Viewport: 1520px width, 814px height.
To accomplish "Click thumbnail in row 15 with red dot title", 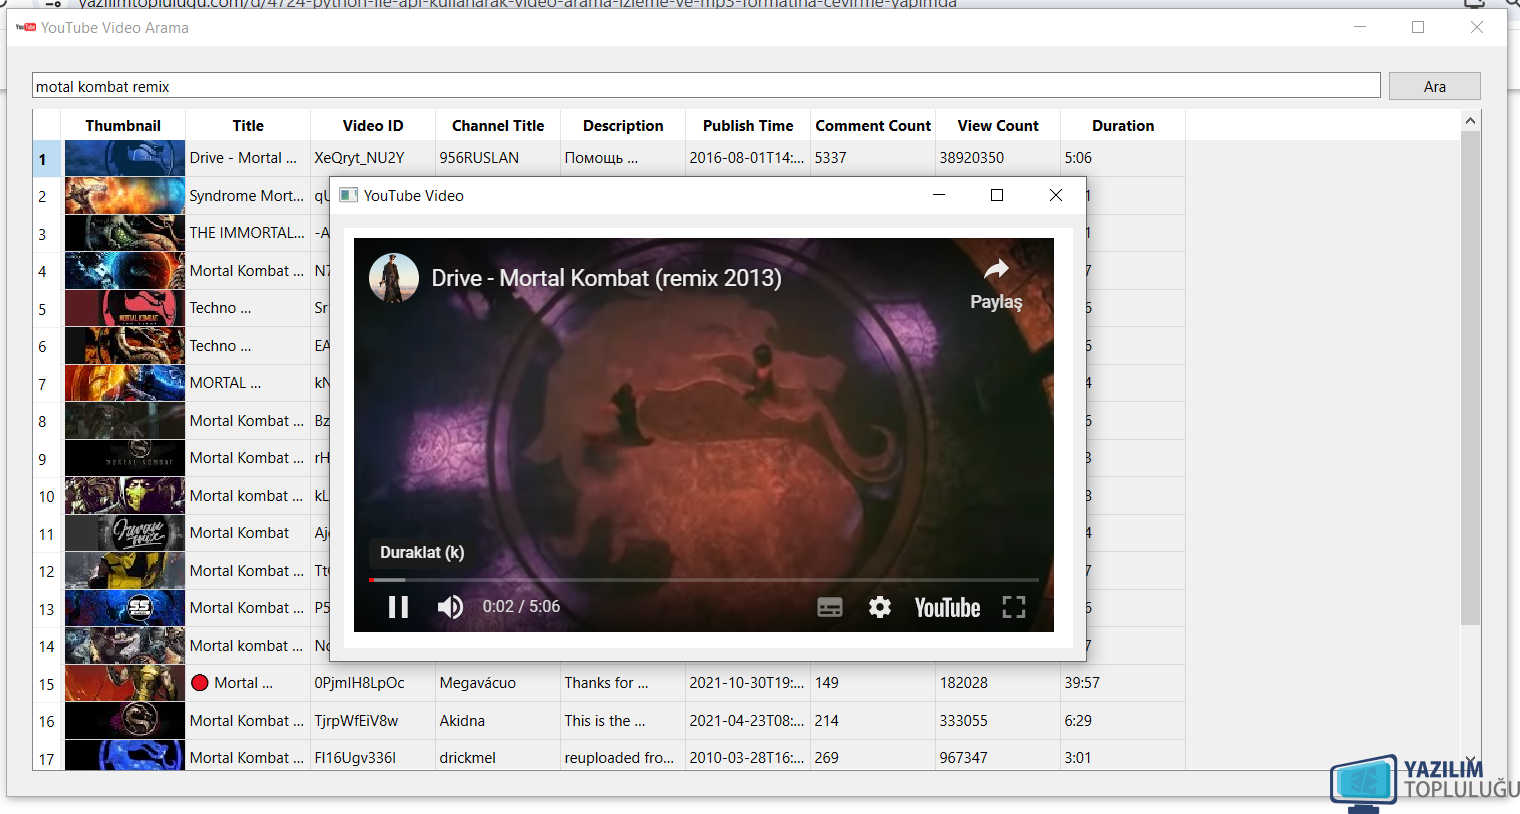I will click(x=125, y=683).
